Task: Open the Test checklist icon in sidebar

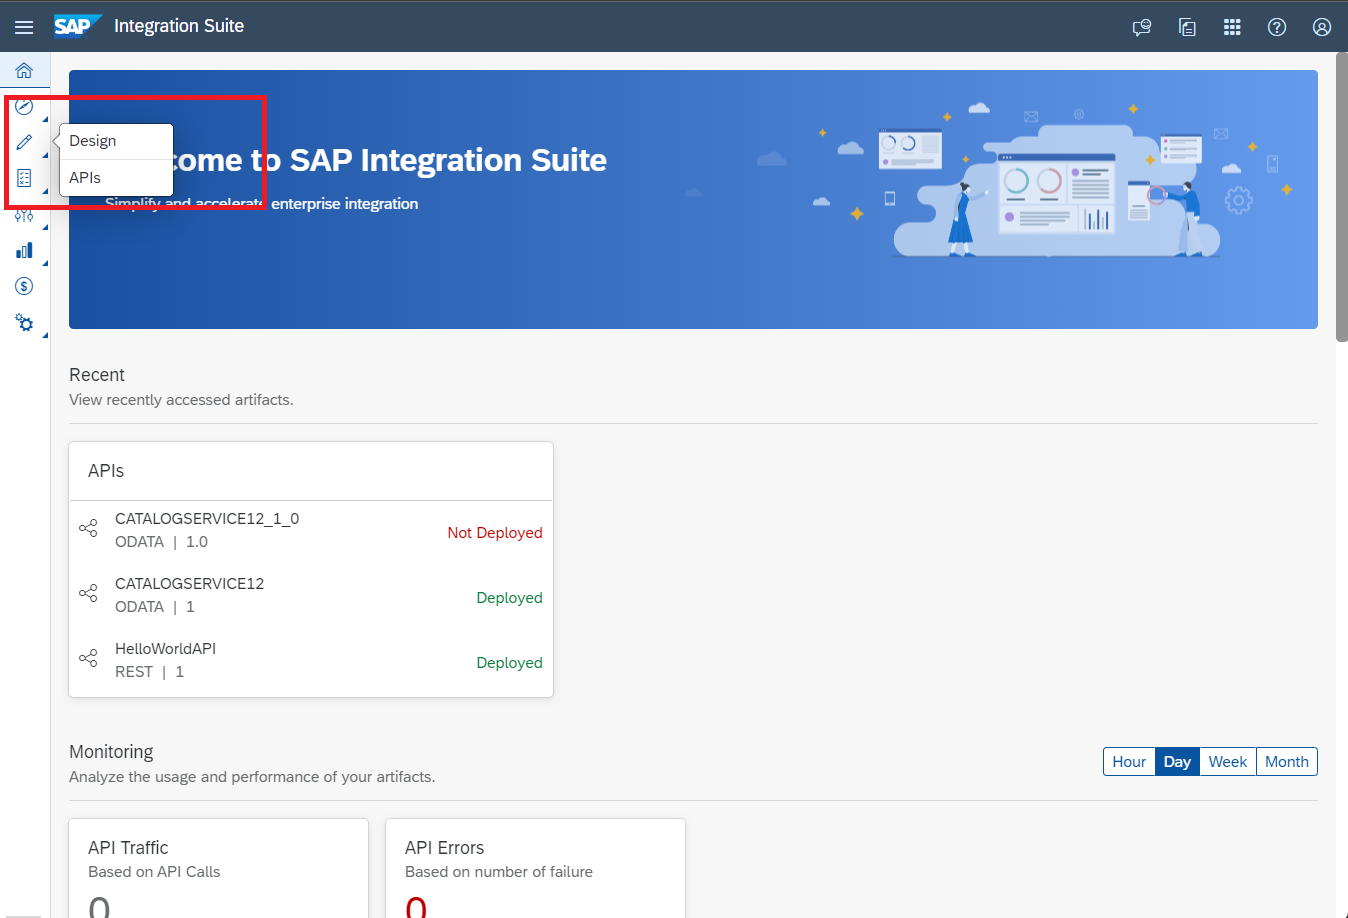Action: pyautogui.click(x=24, y=178)
